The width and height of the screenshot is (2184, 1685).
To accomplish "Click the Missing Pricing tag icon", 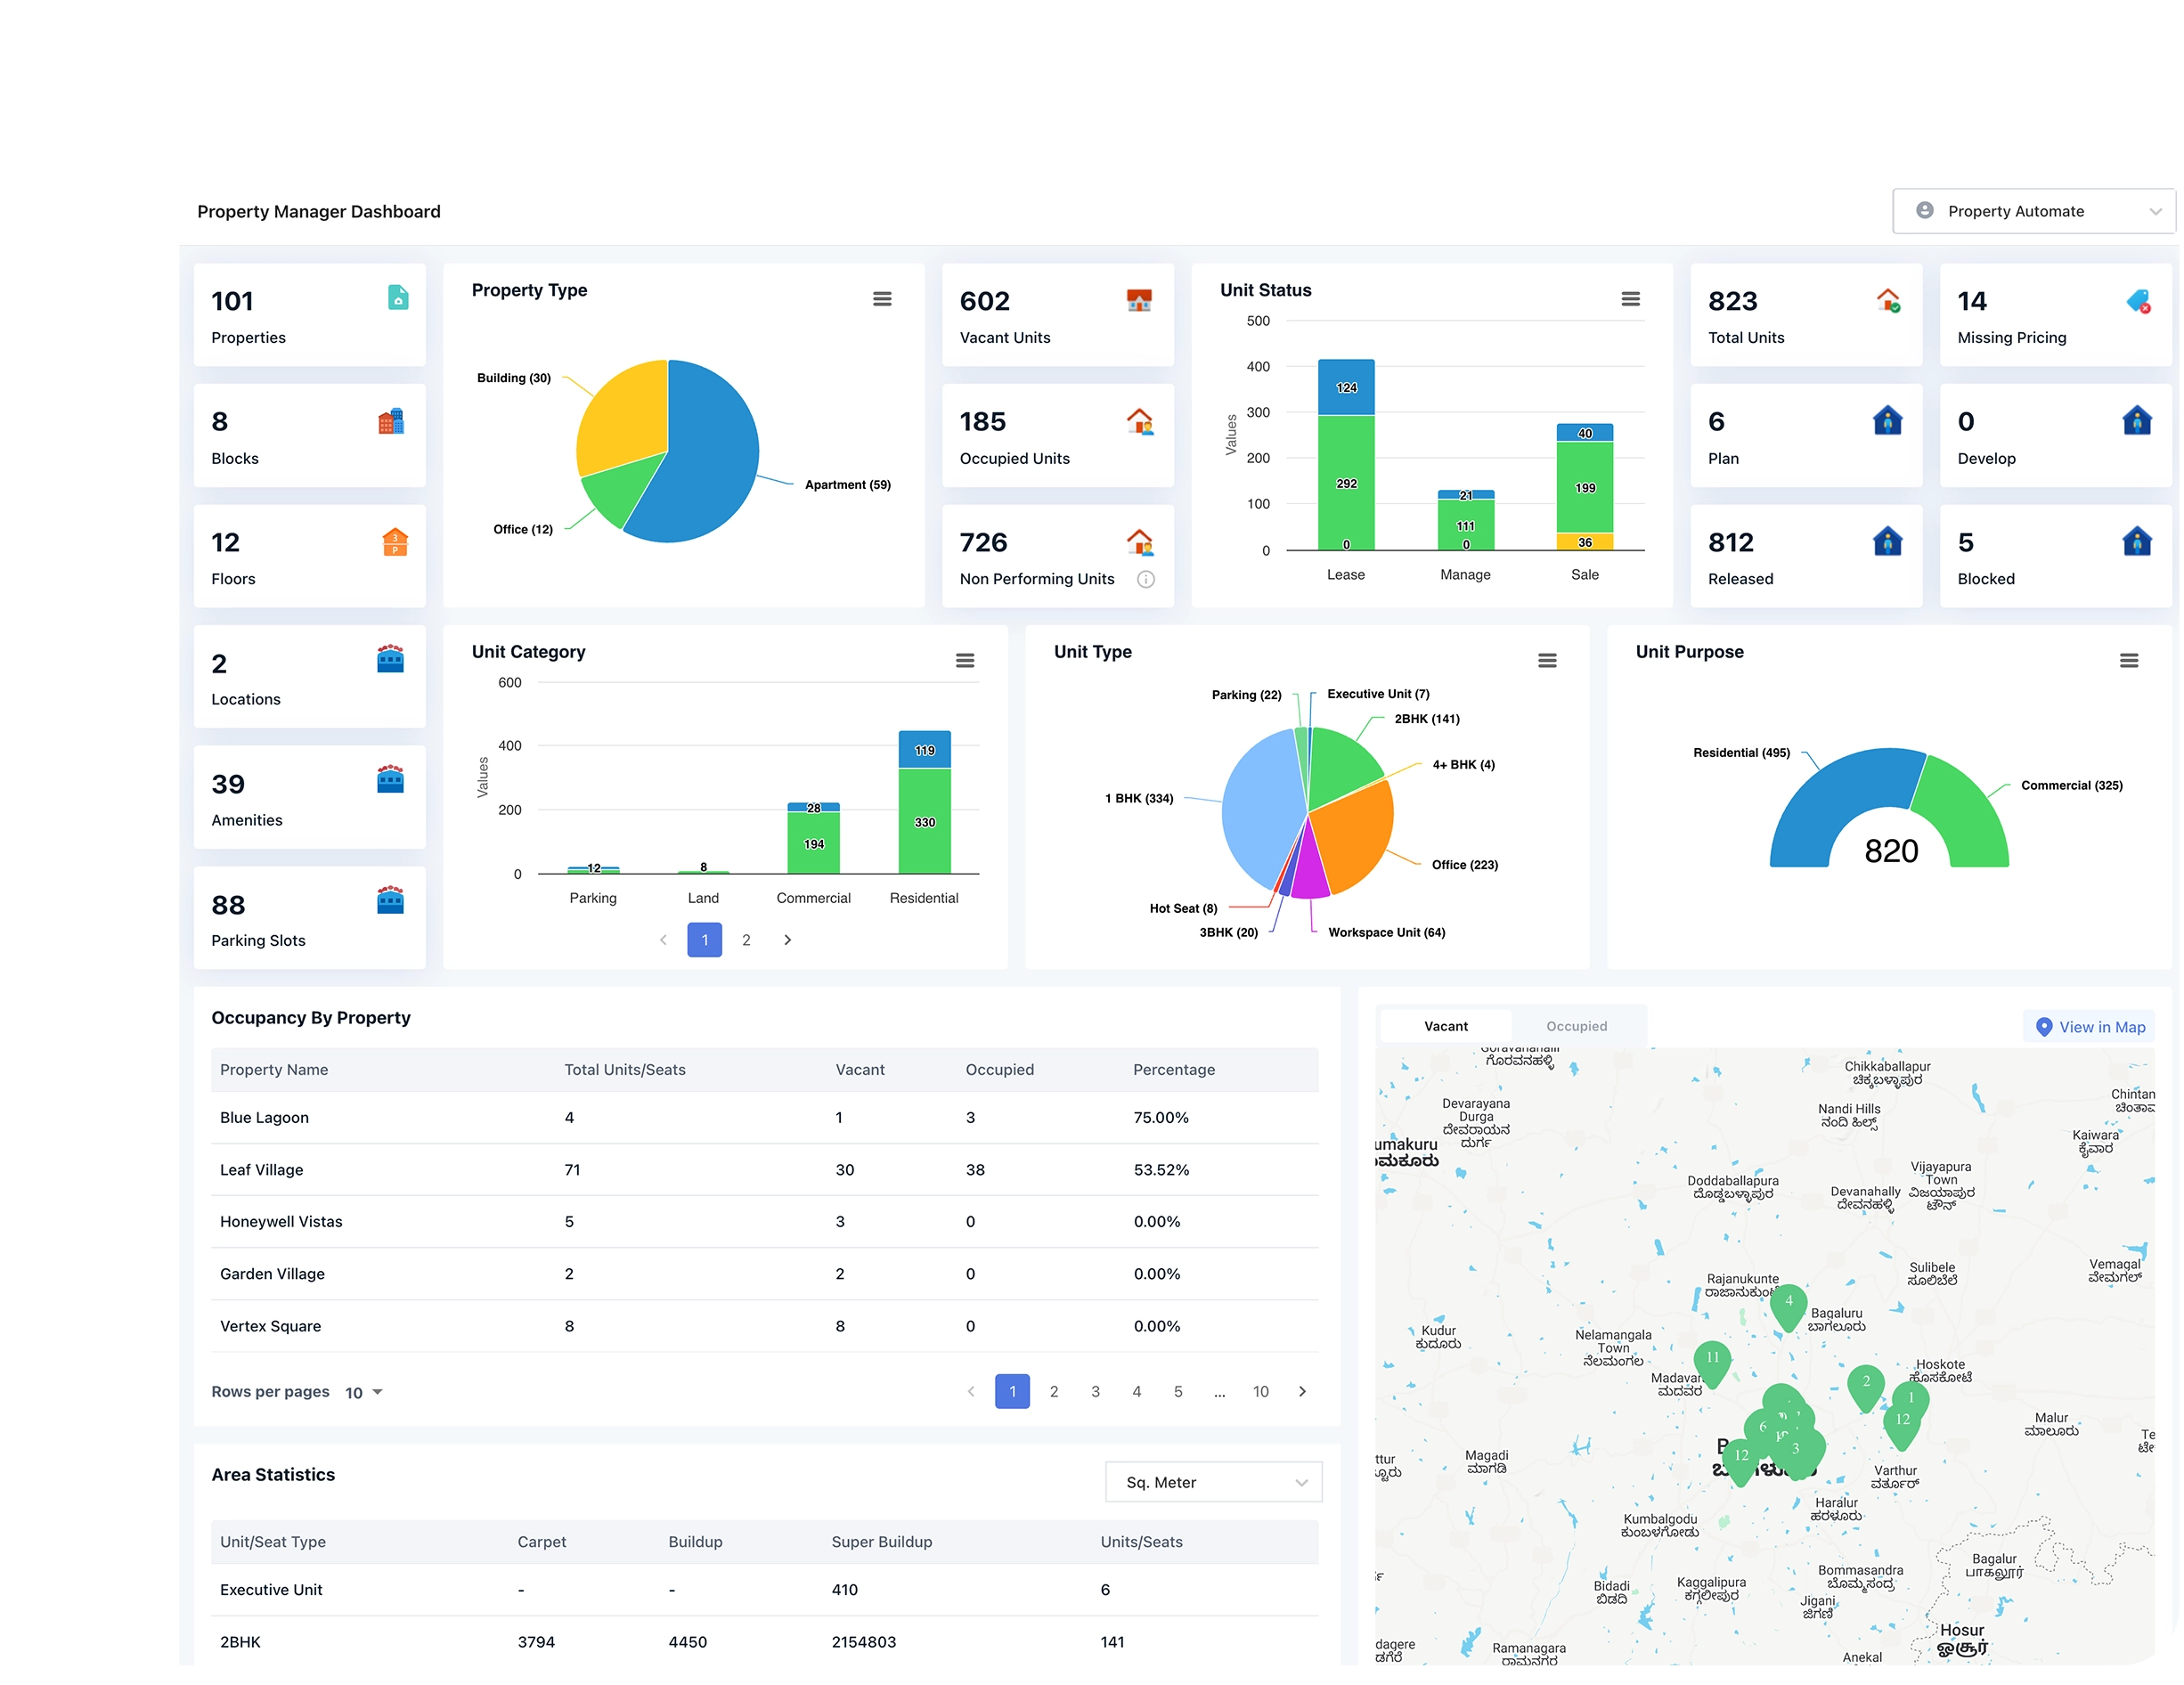I will pos(2137,301).
